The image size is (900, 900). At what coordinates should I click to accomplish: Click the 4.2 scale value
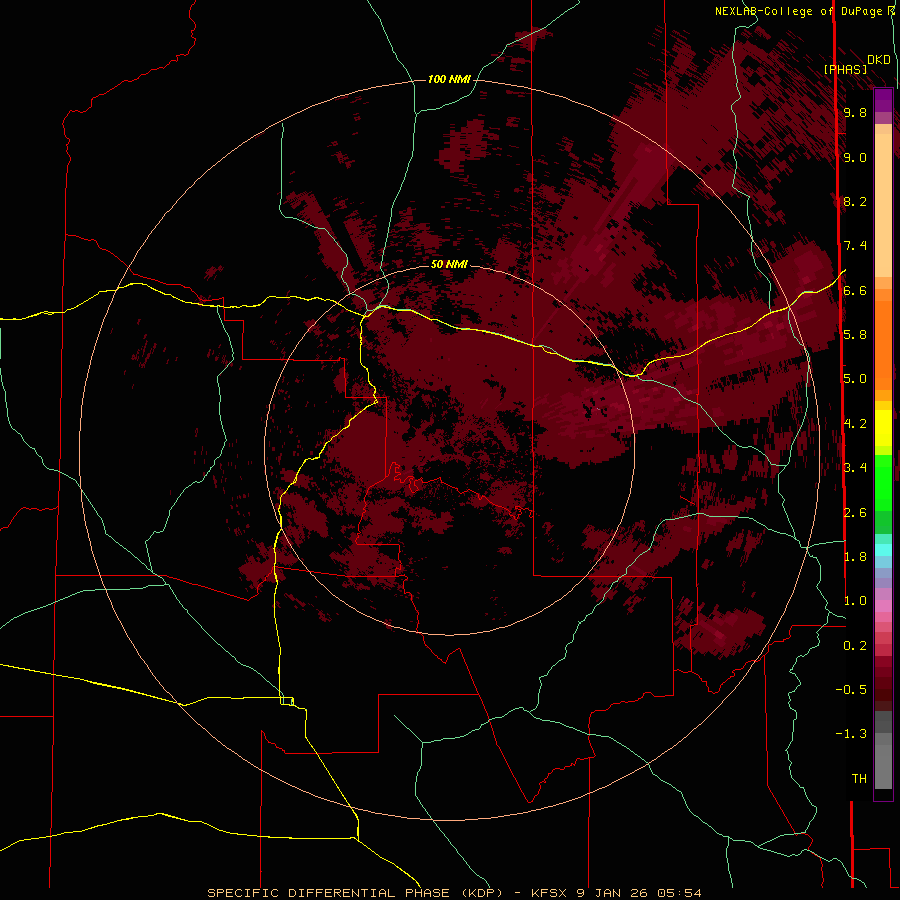coord(855,424)
